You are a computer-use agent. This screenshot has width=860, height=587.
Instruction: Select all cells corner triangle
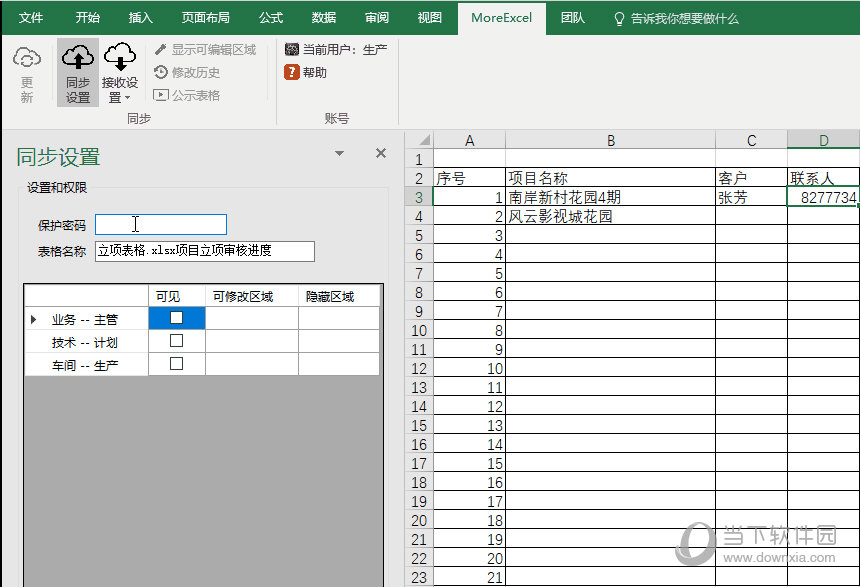(420, 140)
